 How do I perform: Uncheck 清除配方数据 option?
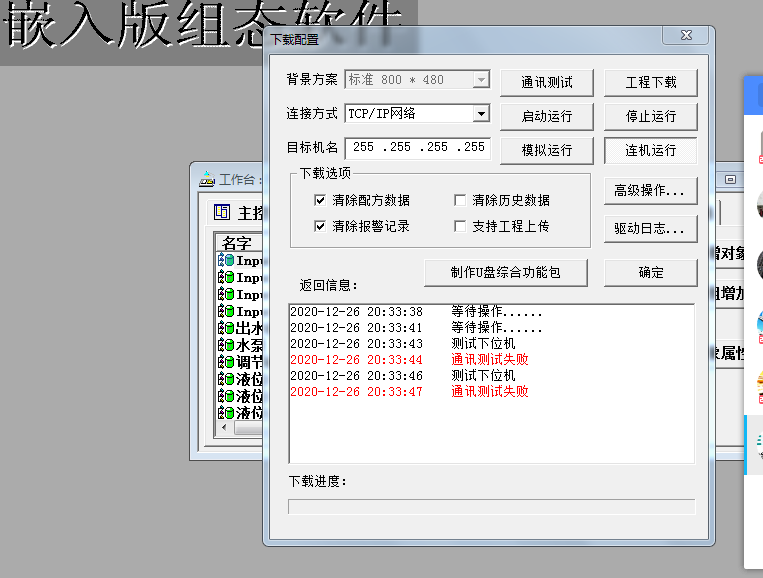click(320, 200)
